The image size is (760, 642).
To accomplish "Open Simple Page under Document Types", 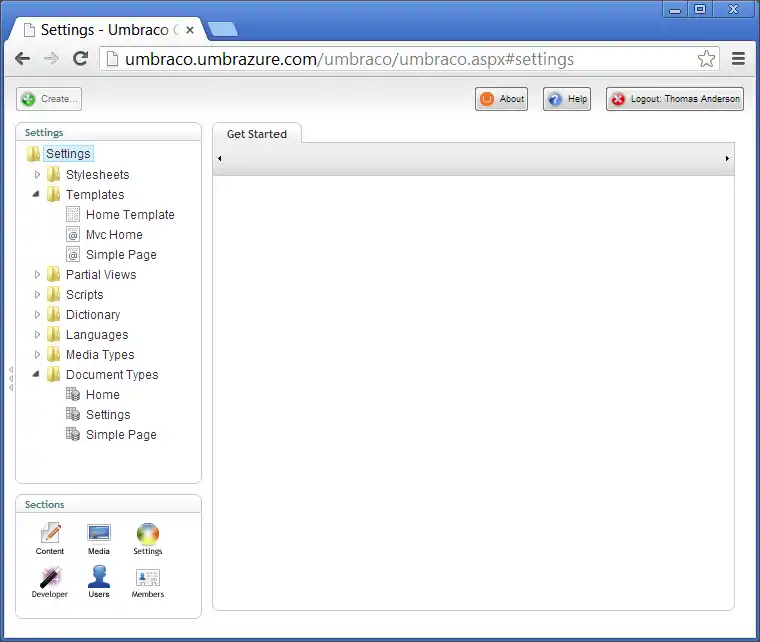I will click(x=121, y=435).
